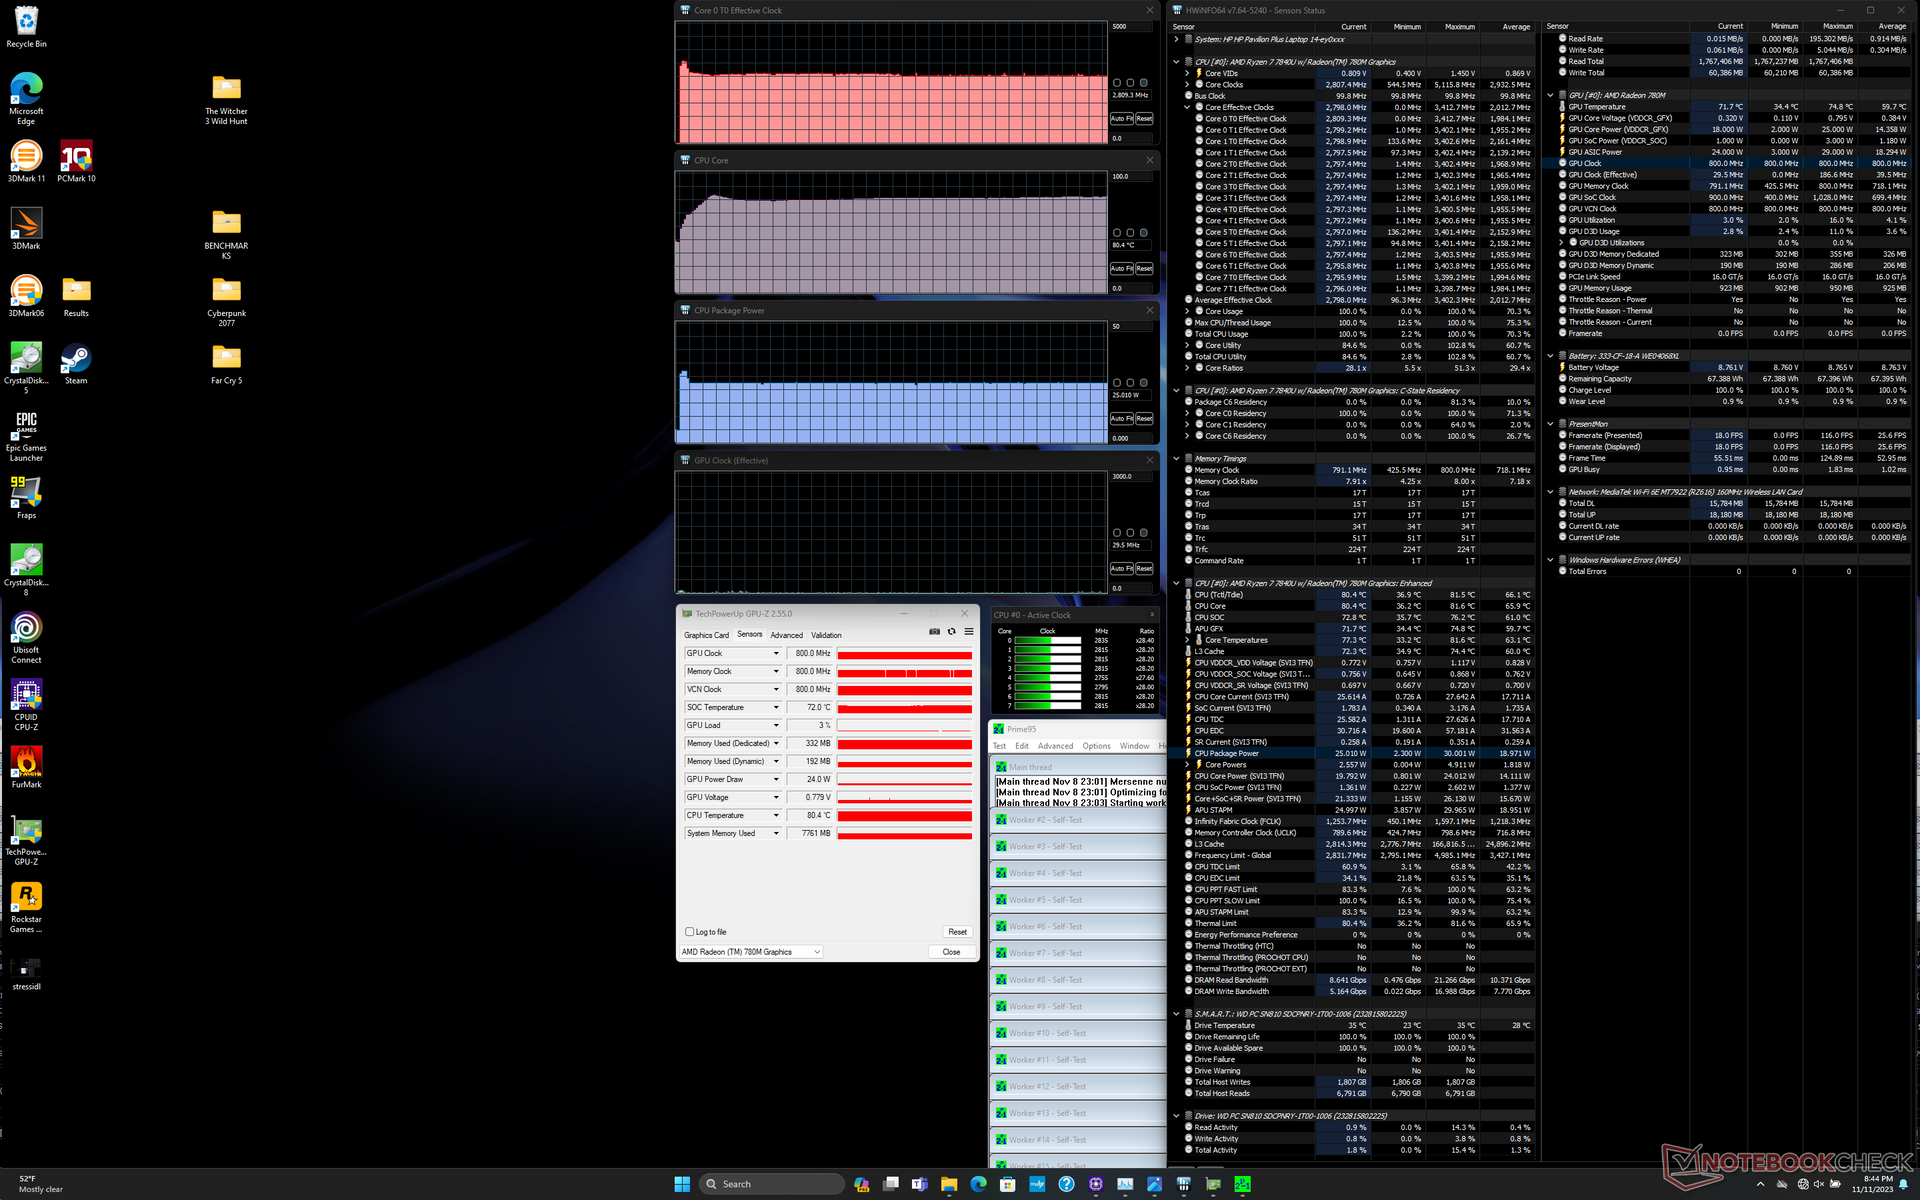Open GPU Clock sensor dropdown
Viewport: 1920px width, 1200px height.
click(776, 654)
